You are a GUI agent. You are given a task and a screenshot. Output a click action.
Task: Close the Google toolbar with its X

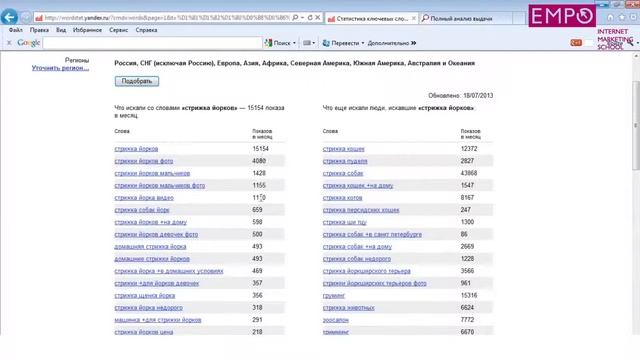[9, 42]
